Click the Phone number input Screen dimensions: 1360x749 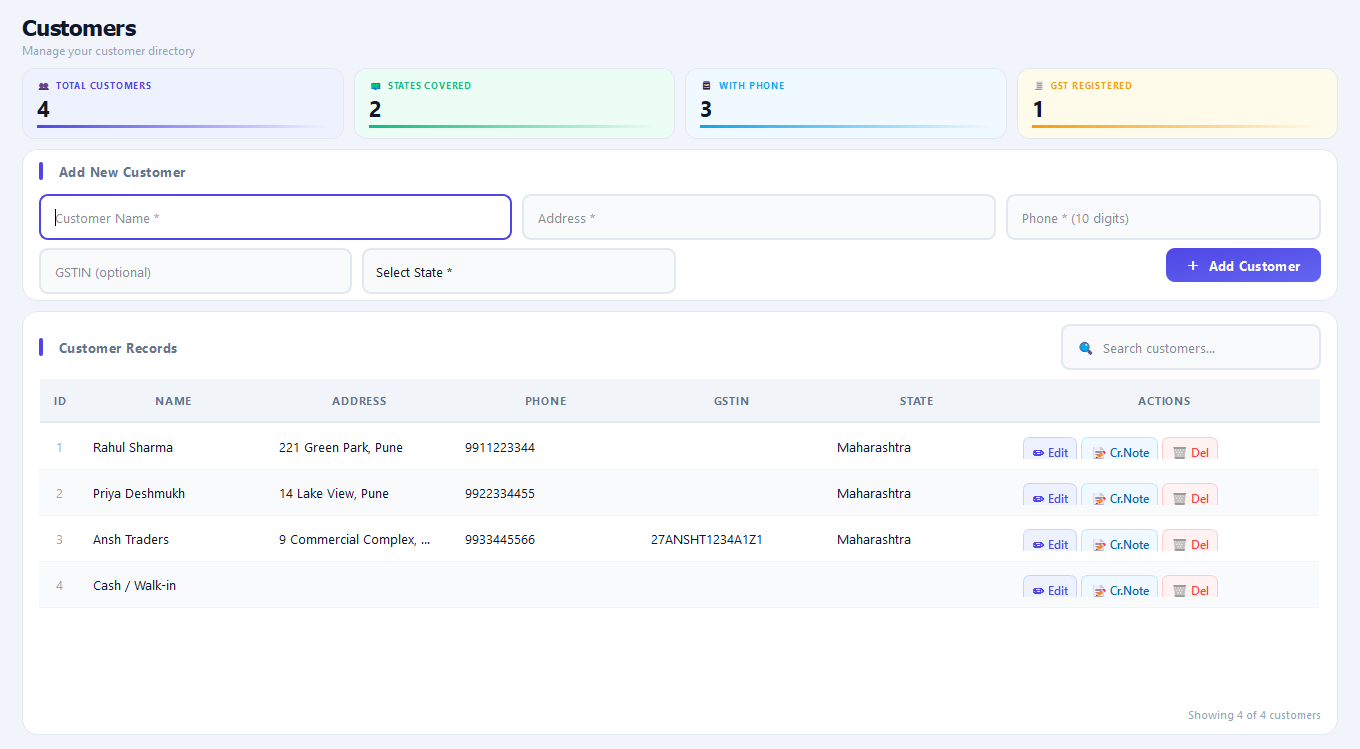tap(1163, 217)
